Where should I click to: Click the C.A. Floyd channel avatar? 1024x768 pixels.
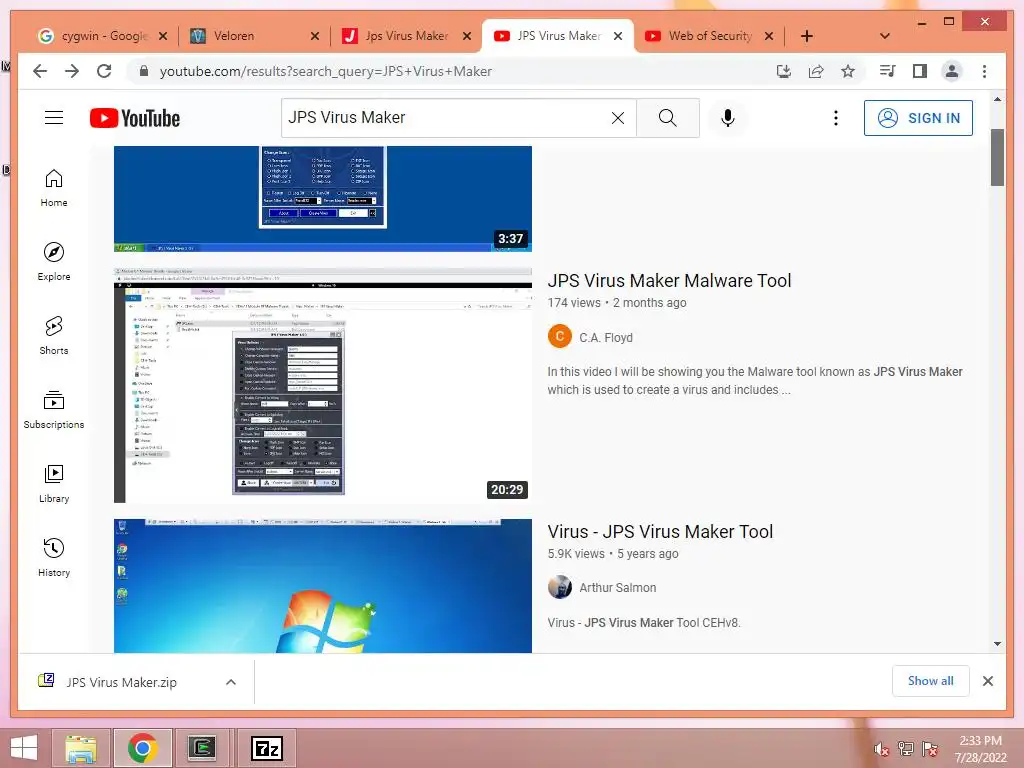[560, 337]
